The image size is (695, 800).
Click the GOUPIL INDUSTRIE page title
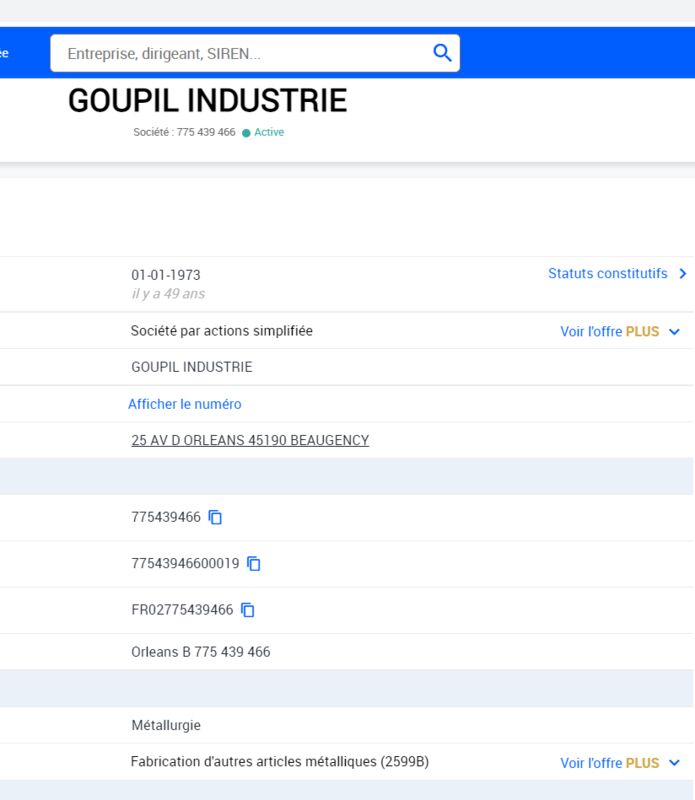click(208, 101)
